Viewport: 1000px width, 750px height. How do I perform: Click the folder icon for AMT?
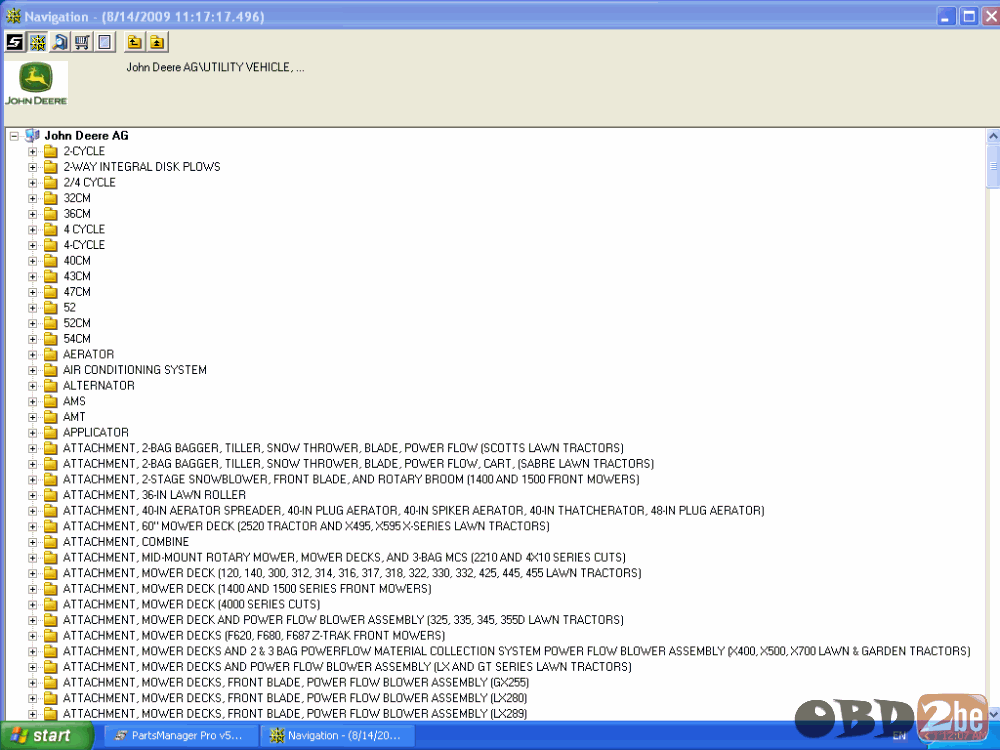pyautogui.click(x=51, y=417)
